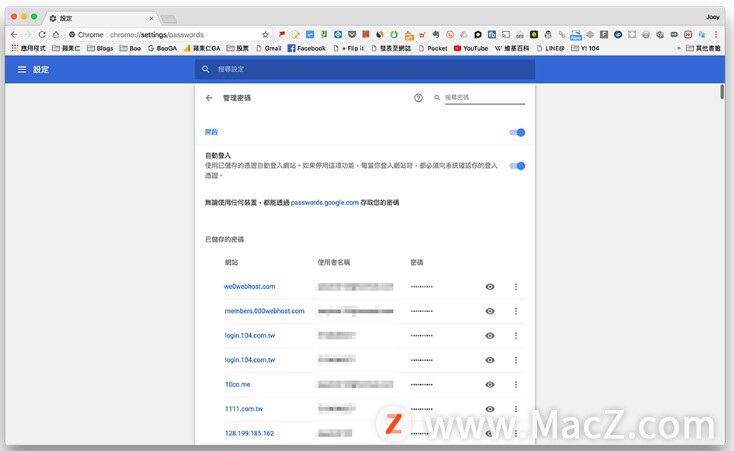Expand the 股票 bookmark folder
734x451 pixels.
[238, 48]
